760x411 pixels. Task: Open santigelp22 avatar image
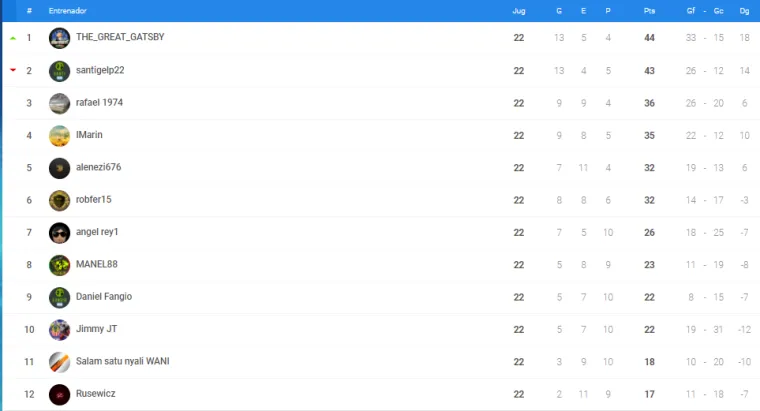tap(59, 71)
